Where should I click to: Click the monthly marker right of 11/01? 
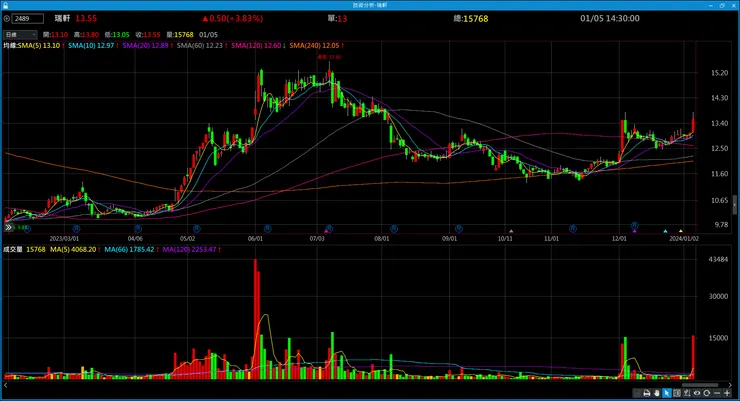point(572,229)
